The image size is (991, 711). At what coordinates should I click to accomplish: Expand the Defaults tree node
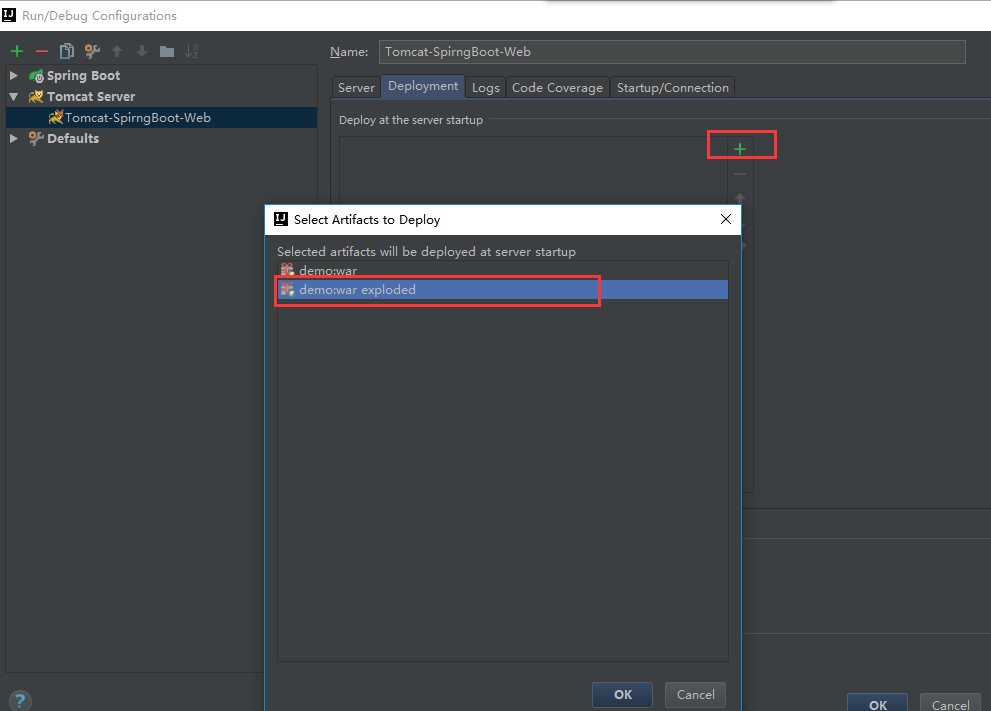click(x=14, y=139)
